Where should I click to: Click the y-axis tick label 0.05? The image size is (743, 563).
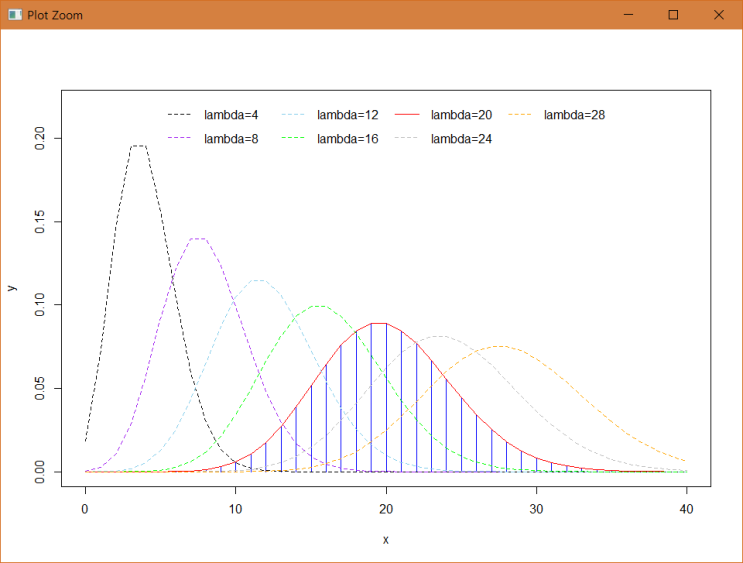pyautogui.click(x=40, y=389)
